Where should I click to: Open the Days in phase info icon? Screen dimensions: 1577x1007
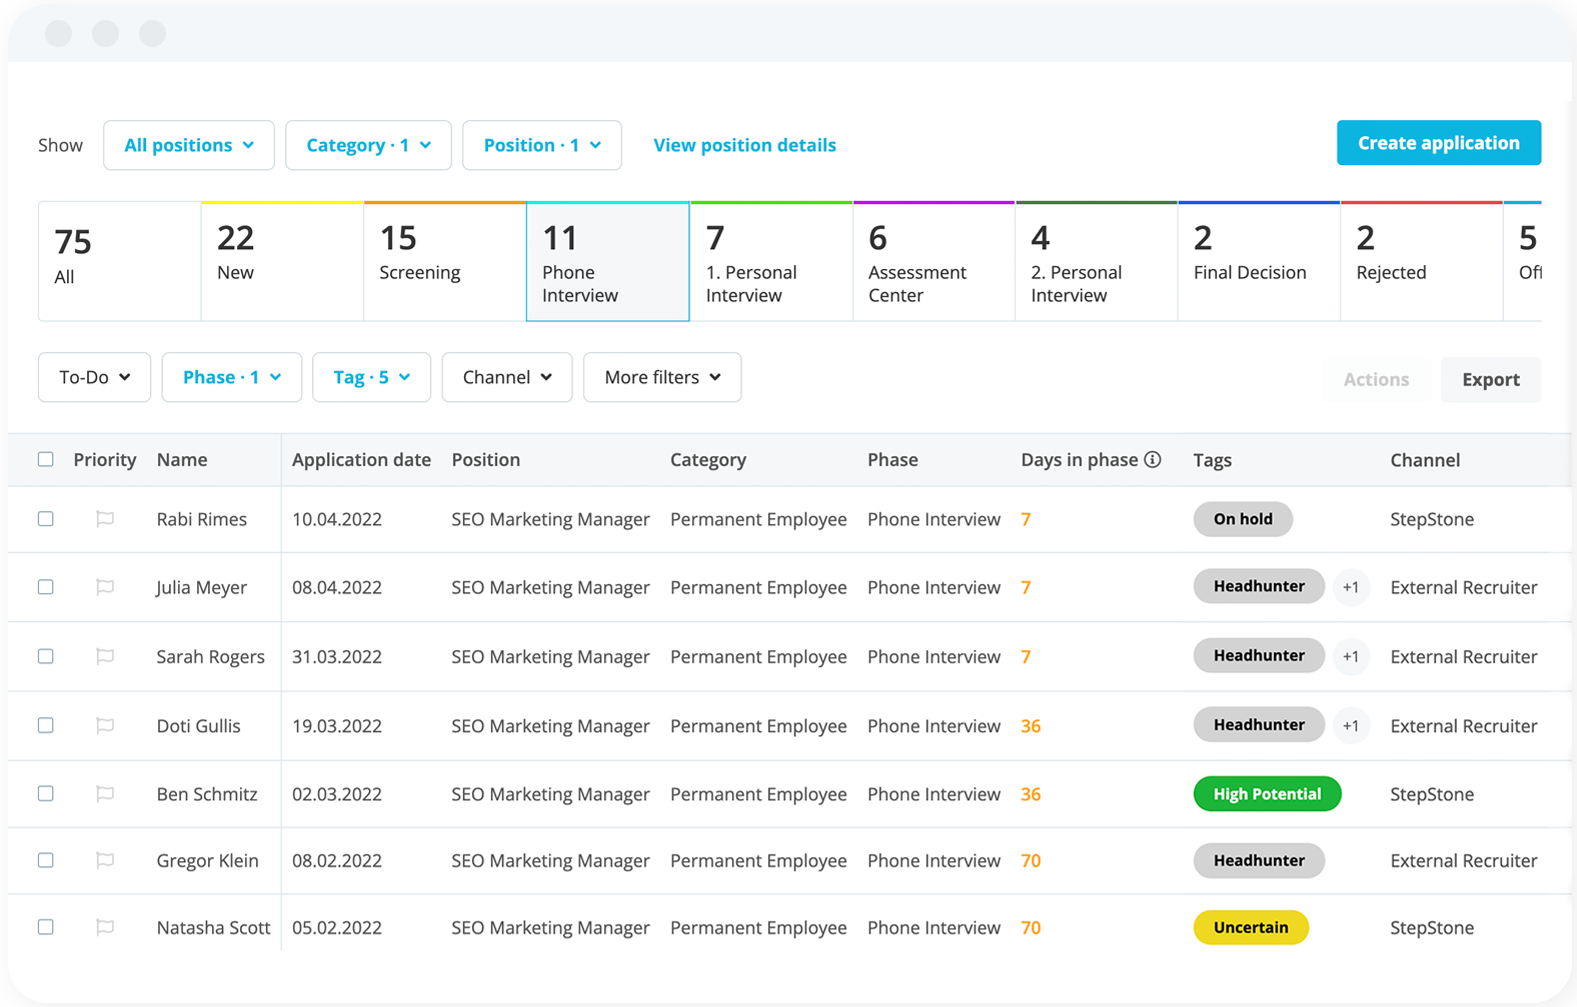[1153, 459]
